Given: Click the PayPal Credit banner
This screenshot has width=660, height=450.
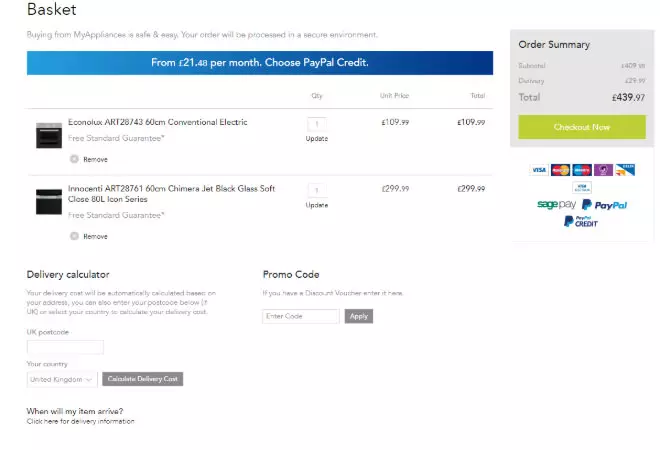Looking at the screenshot, I should click(x=260, y=63).
